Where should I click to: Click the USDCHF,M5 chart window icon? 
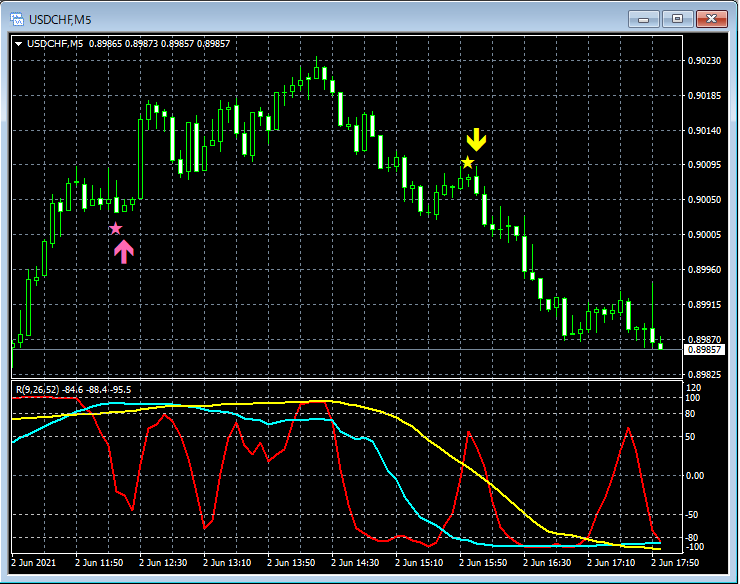[x=17, y=19]
